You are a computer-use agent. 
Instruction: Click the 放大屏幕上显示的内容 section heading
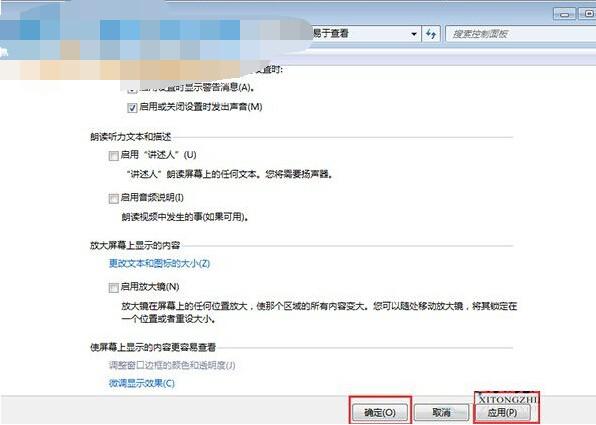coord(135,245)
